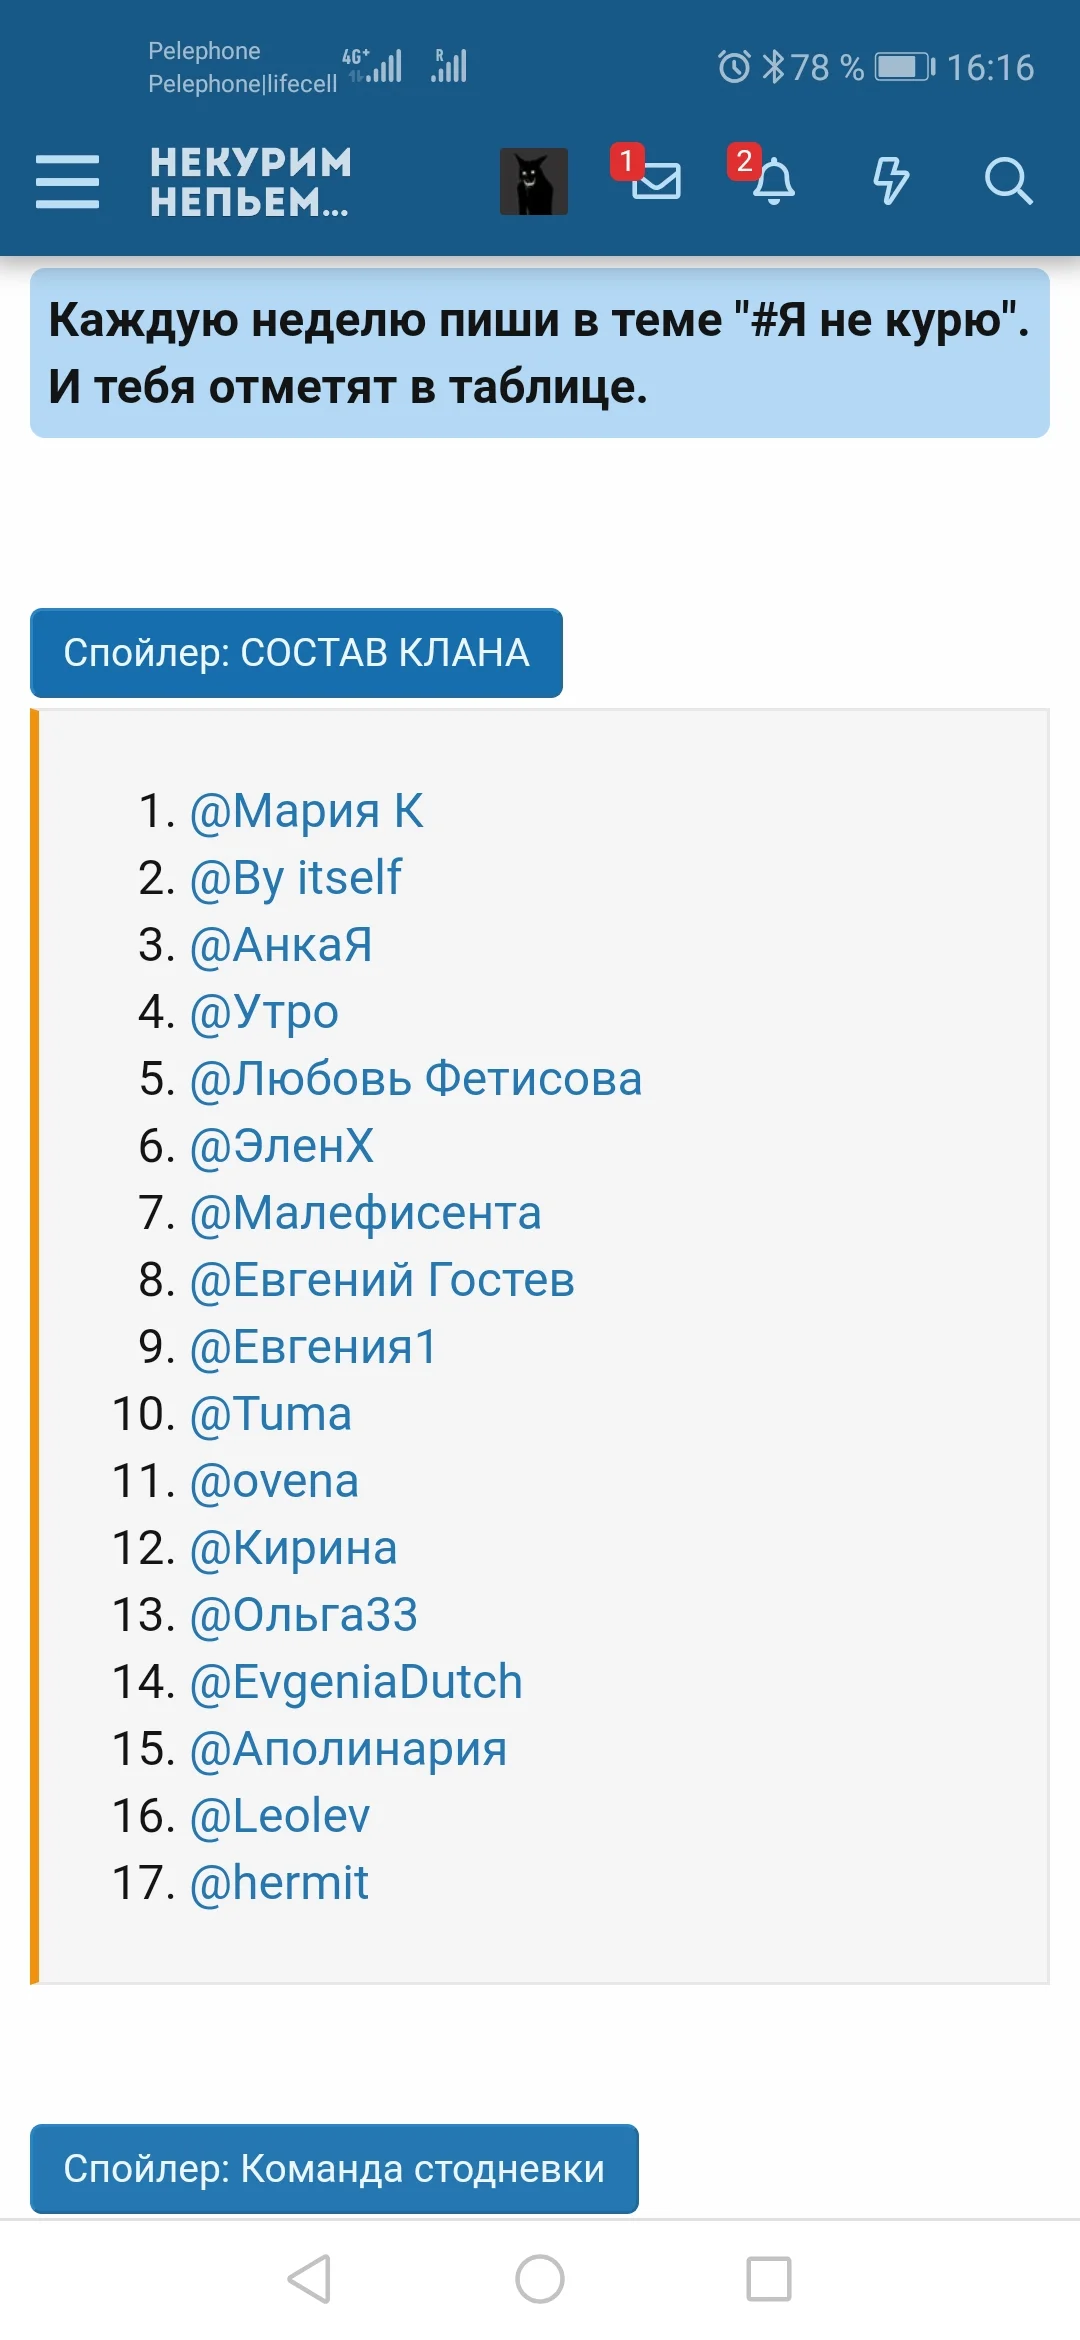1080x2340 pixels.
Task: Open the notifications bell icon
Action: point(773,181)
